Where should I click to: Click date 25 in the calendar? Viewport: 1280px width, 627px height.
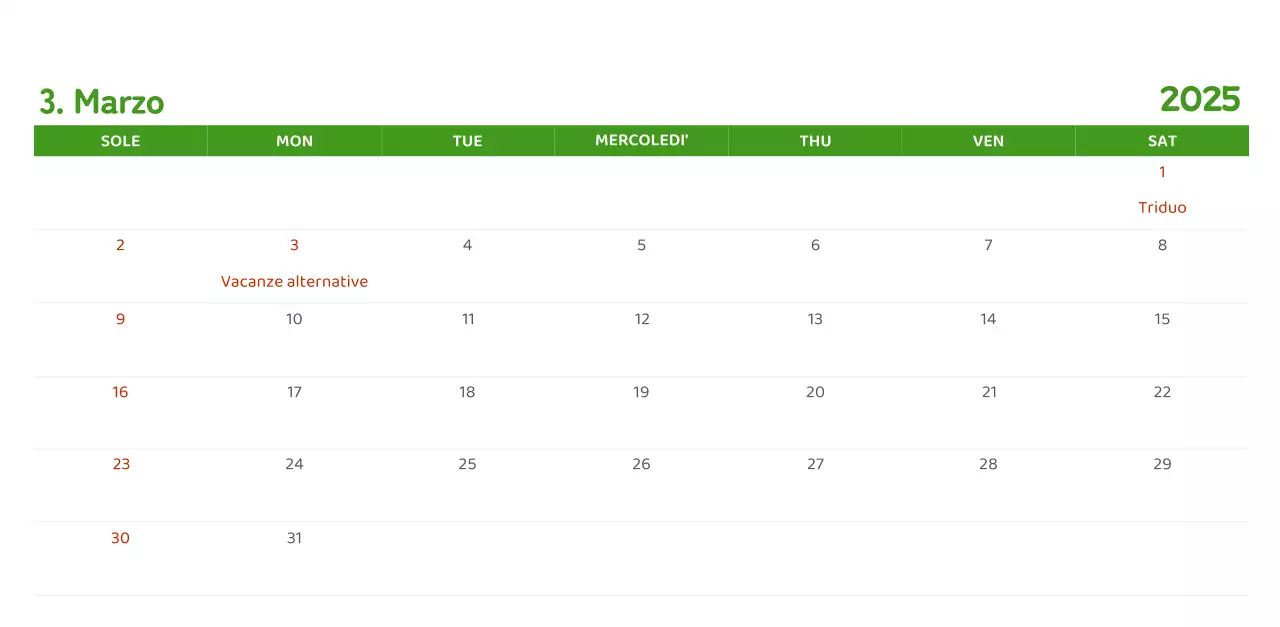tap(467, 464)
